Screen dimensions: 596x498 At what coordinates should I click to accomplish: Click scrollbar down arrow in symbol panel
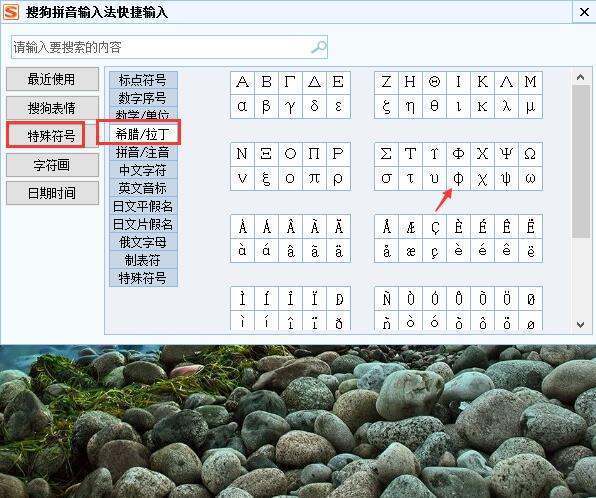580,324
